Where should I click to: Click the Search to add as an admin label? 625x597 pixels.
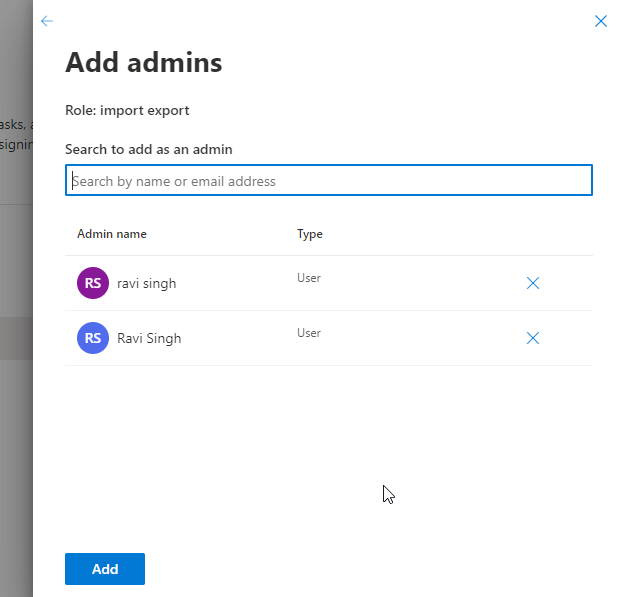click(149, 149)
